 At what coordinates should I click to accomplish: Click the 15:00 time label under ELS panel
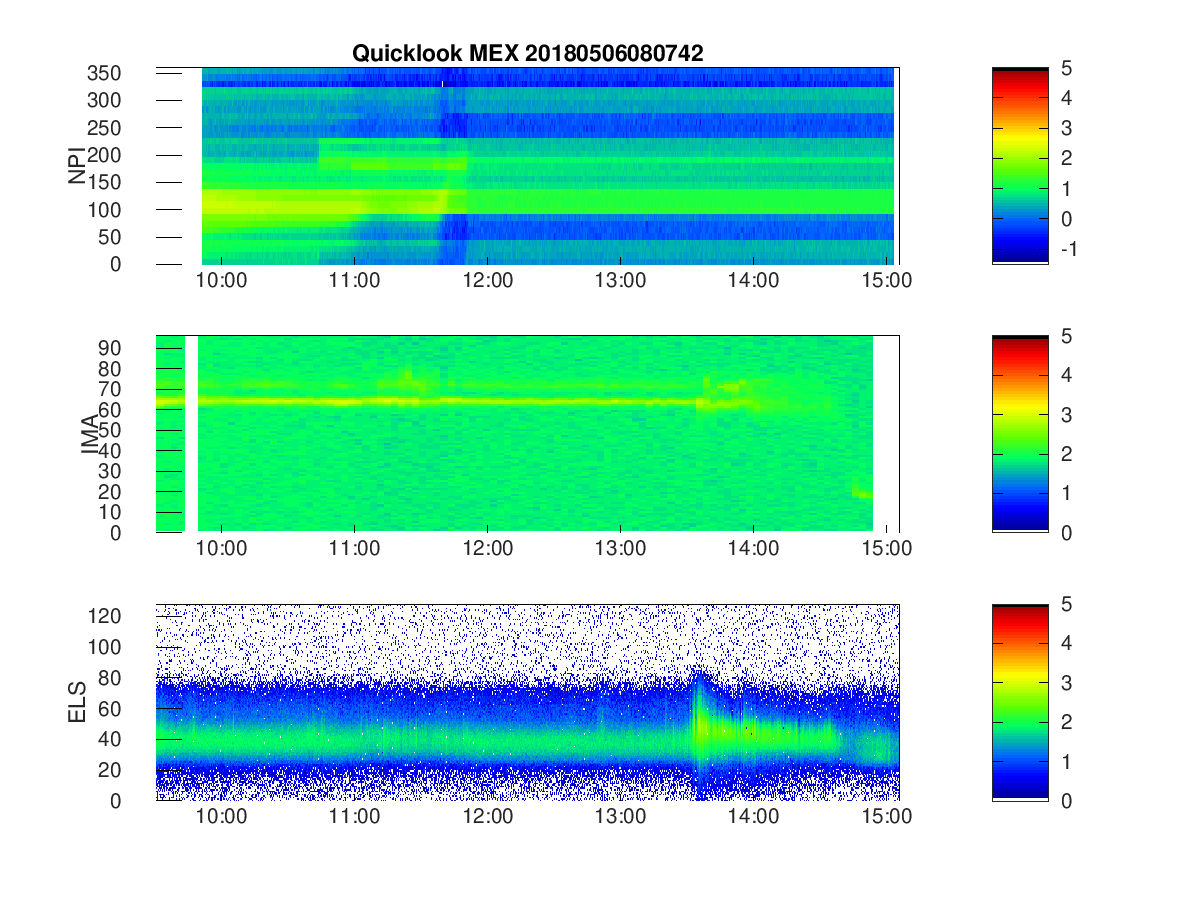point(887,816)
